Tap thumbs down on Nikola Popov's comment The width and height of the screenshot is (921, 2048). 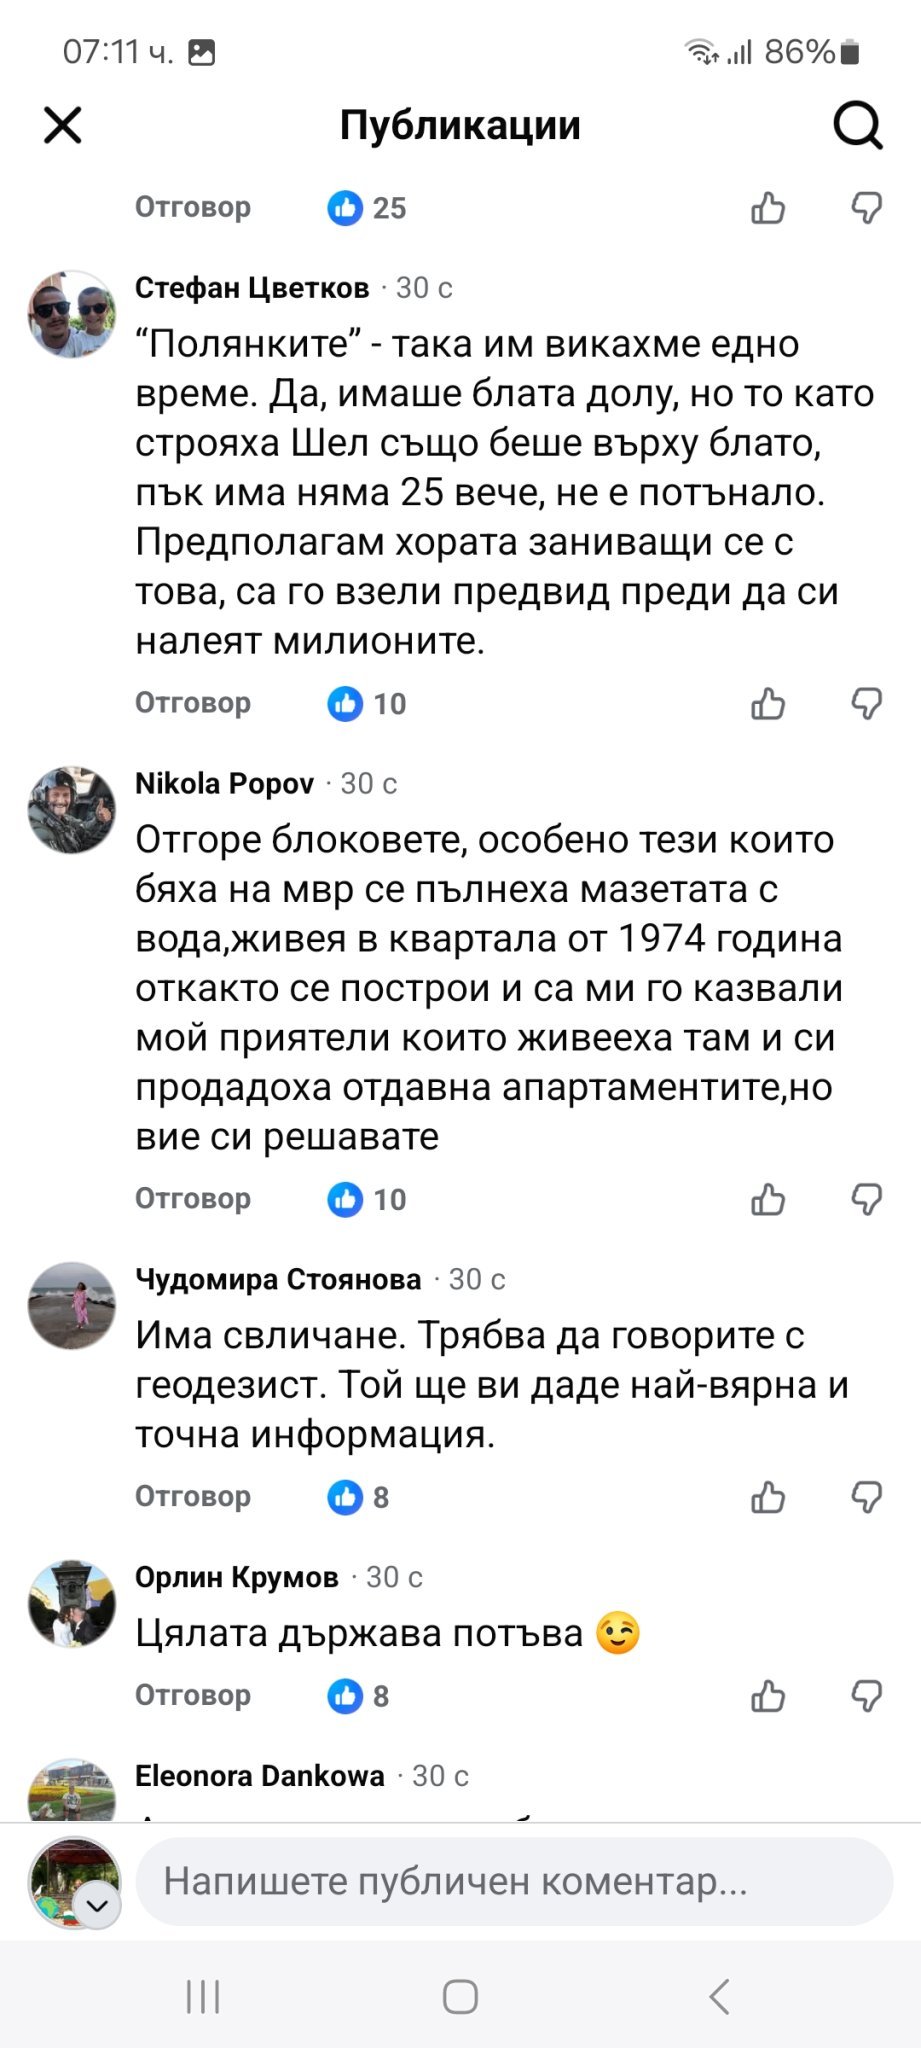tap(866, 1199)
